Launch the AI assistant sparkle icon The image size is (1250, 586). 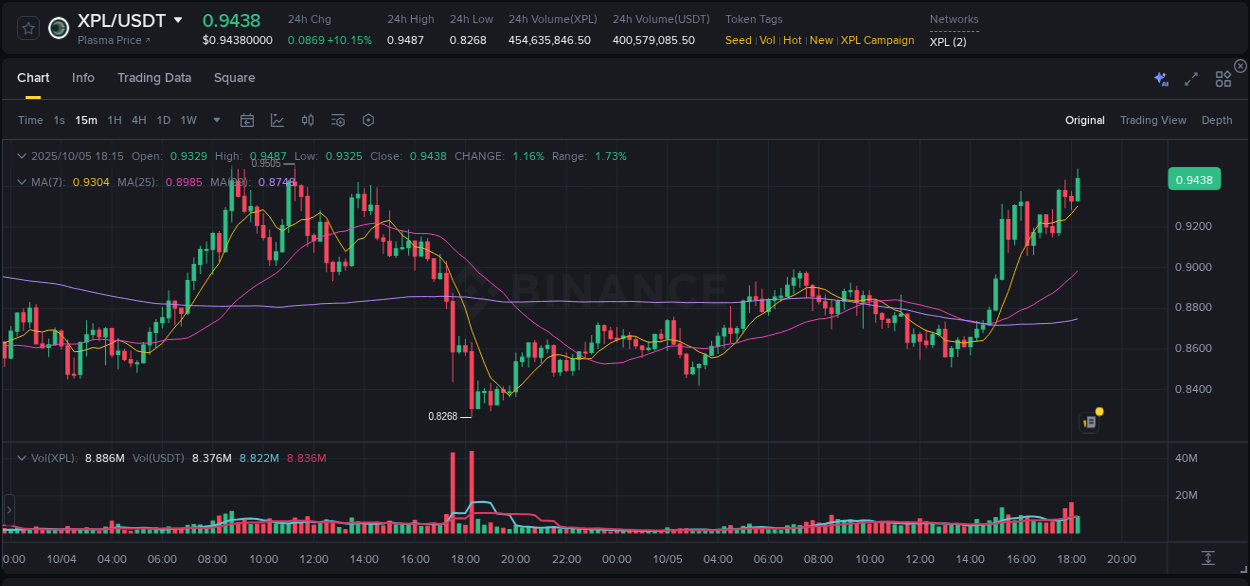[1160, 78]
